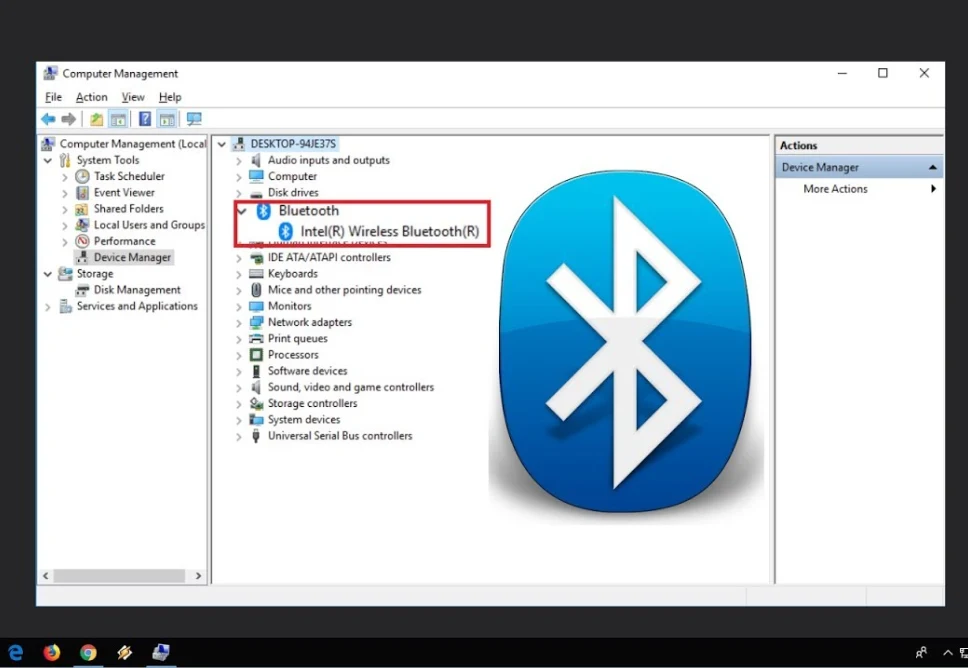Viewport: 968px width, 668px height.
Task: Click the Network adapters icon
Action: [256, 322]
